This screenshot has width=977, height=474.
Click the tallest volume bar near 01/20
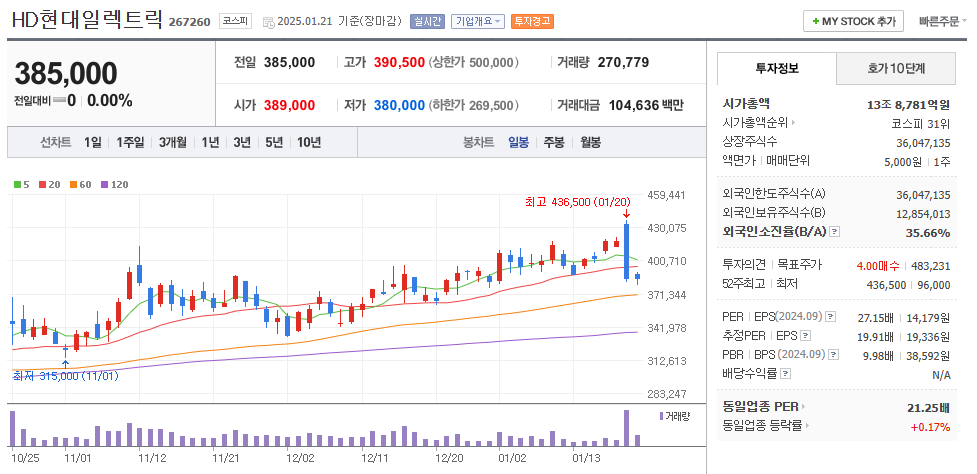pyautogui.click(x=626, y=428)
